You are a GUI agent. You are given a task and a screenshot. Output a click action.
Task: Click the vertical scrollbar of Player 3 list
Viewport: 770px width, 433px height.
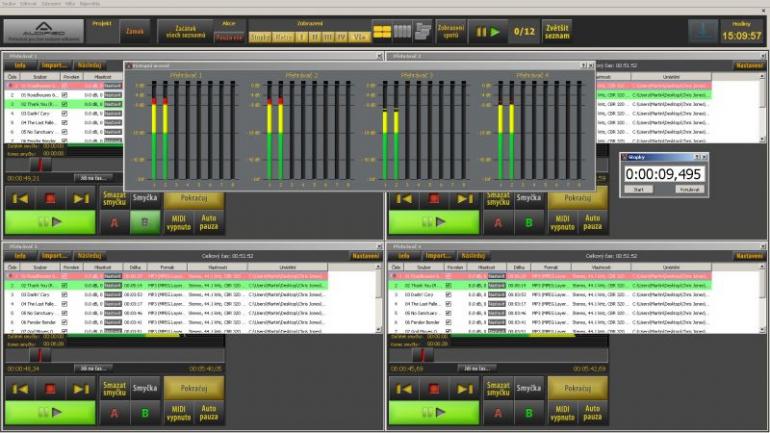(379, 298)
